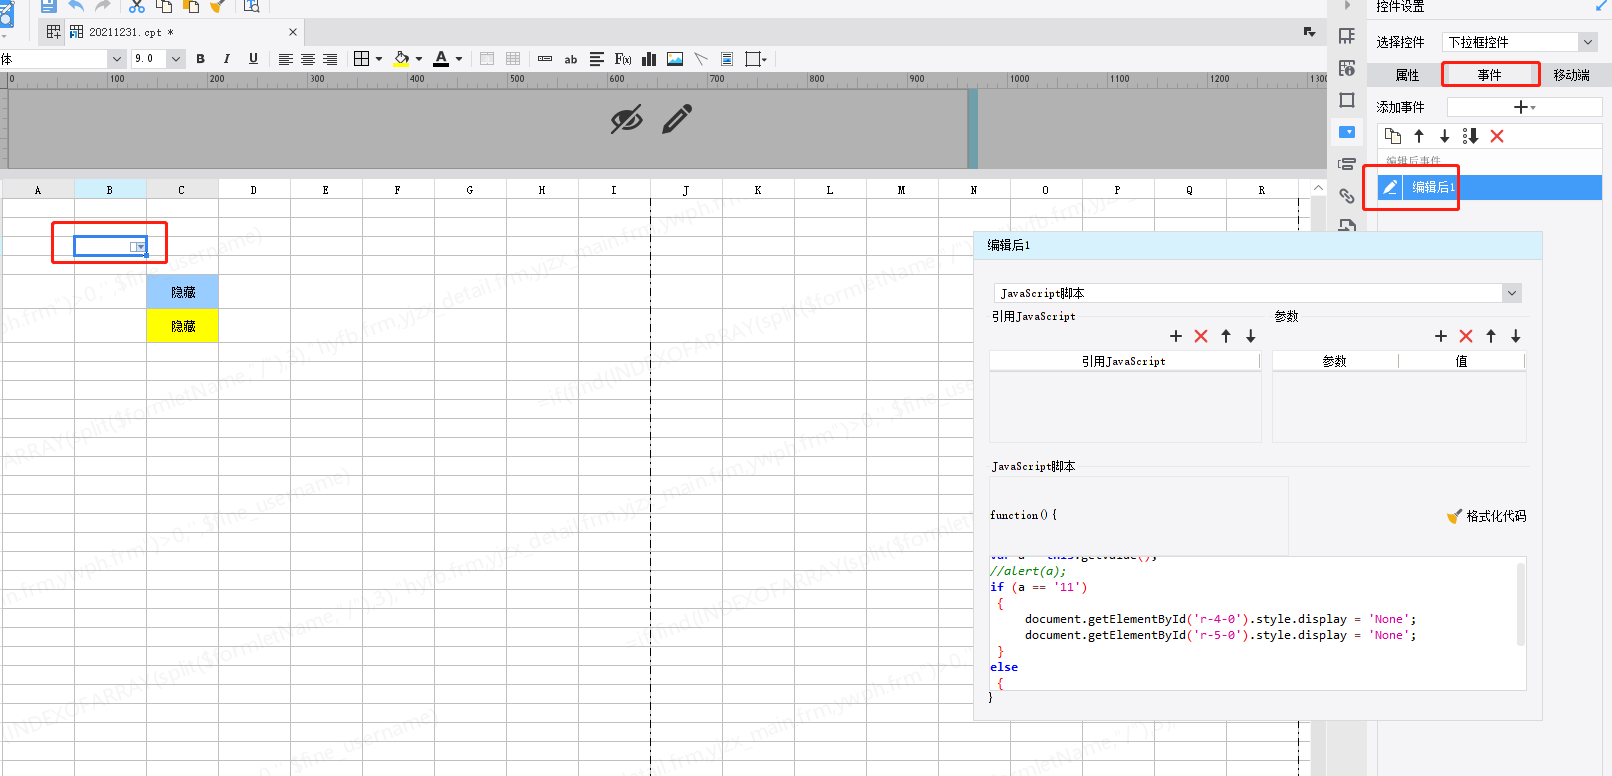This screenshot has width=1612, height=776.
Task: Insert a chart into the cell
Action: pos(649,59)
